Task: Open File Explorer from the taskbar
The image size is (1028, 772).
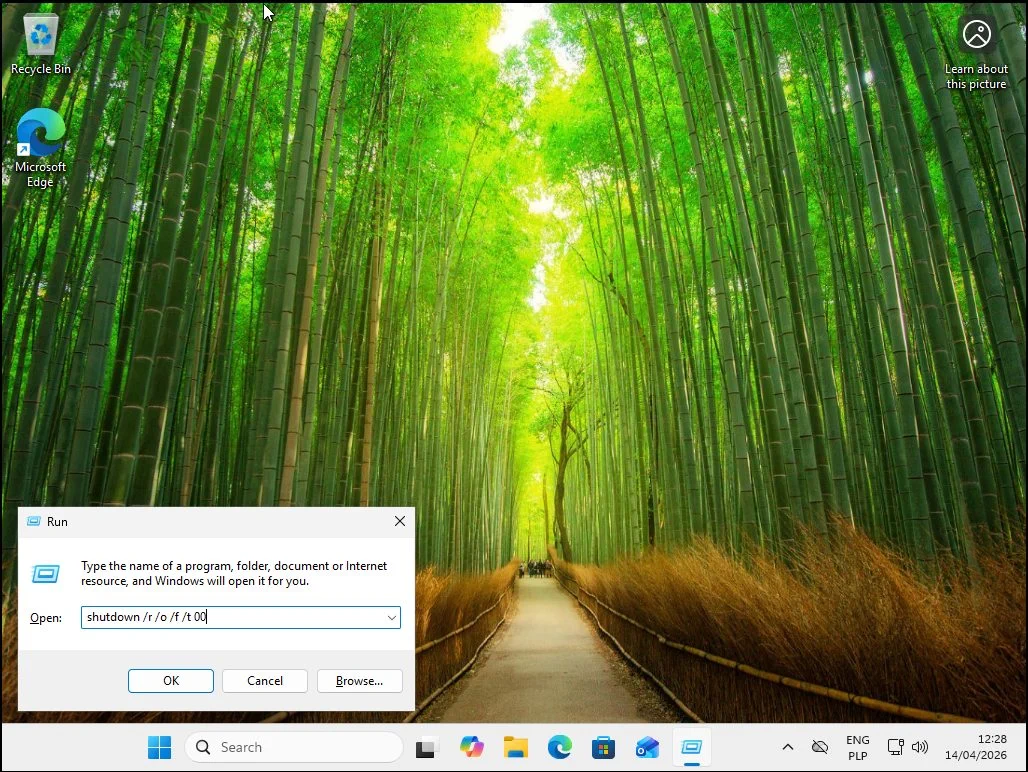Action: pyautogui.click(x=515, y=747)
